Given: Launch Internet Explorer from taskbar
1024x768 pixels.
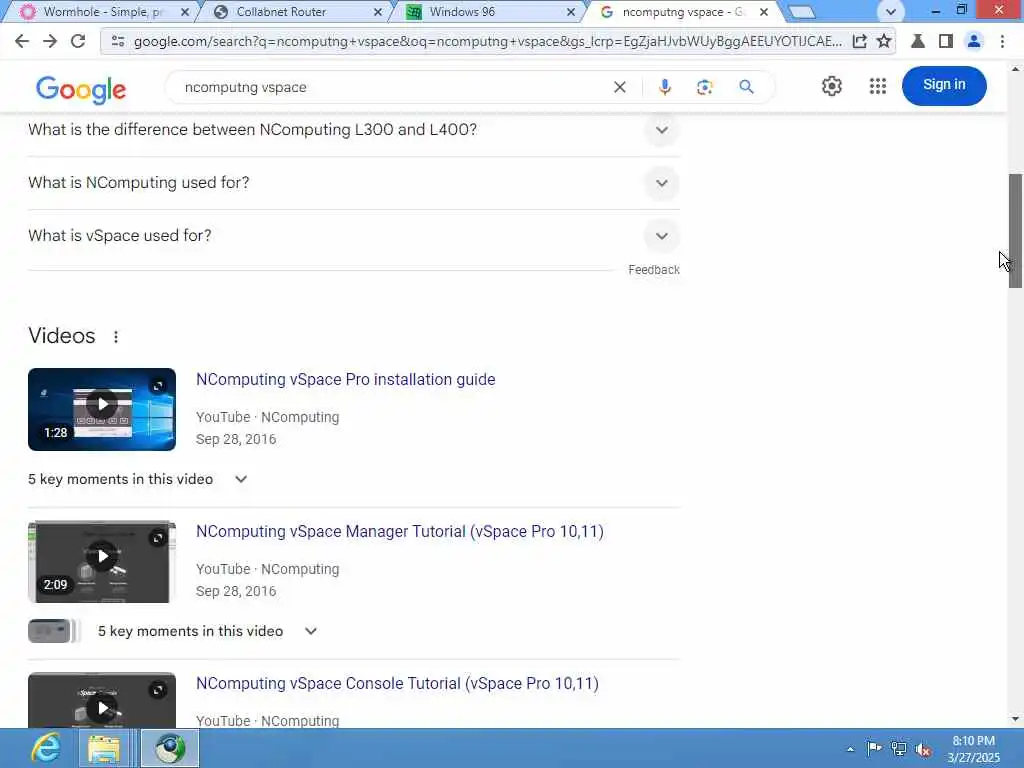Looking at the screenshot, I should [46, 748].
